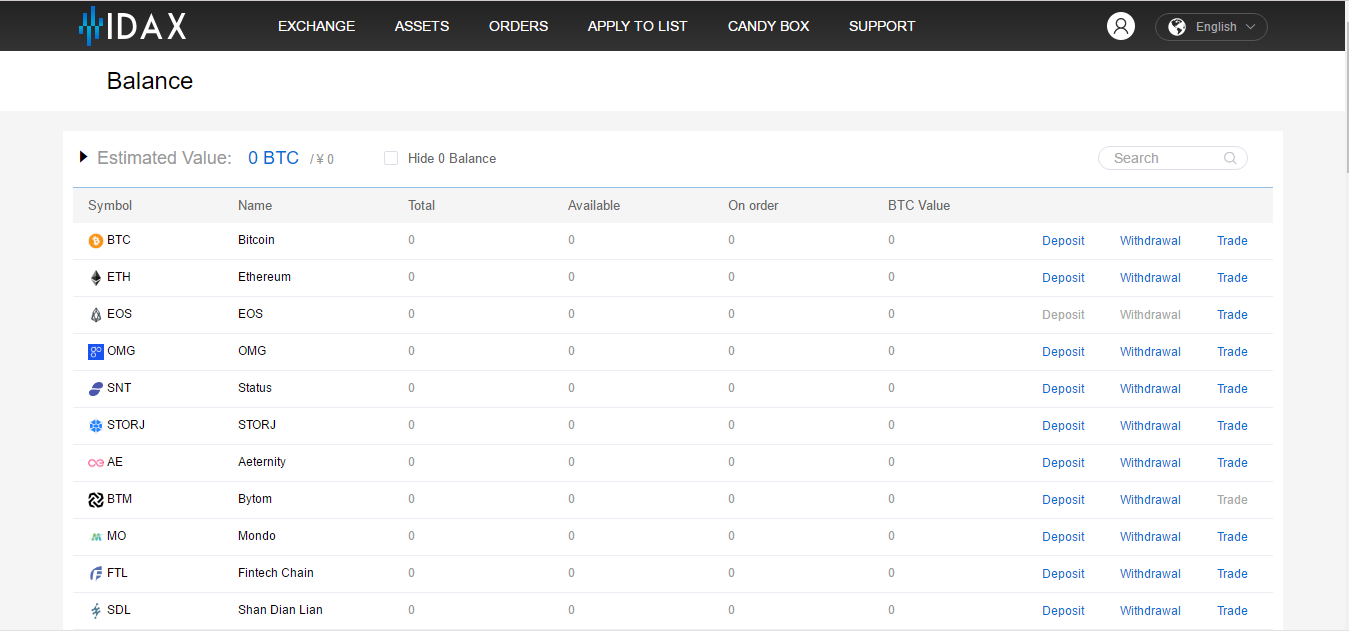The image size is (1349, 633).
Task: Click Deposit for Bytom
Action: 1063,500
